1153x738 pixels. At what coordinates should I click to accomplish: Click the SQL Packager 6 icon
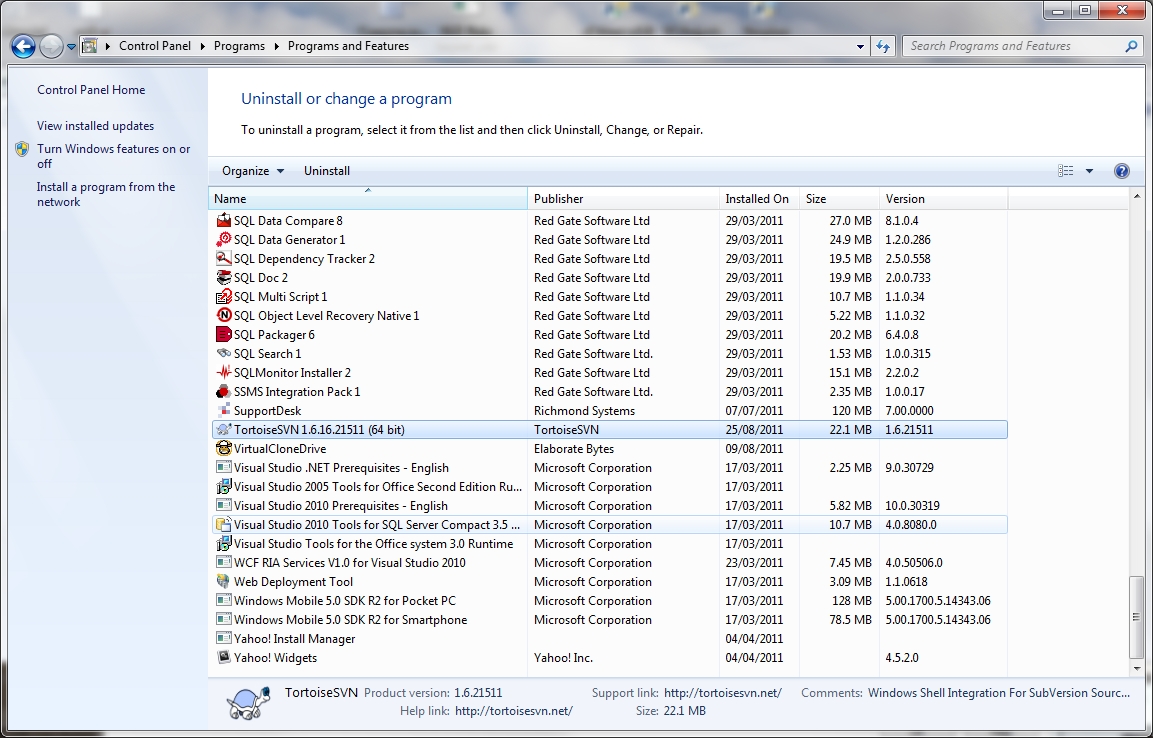pos(224,334)
